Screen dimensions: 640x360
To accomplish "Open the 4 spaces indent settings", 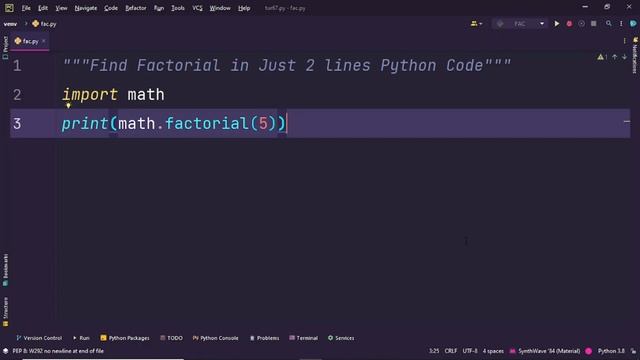I will tap(493, 351).
